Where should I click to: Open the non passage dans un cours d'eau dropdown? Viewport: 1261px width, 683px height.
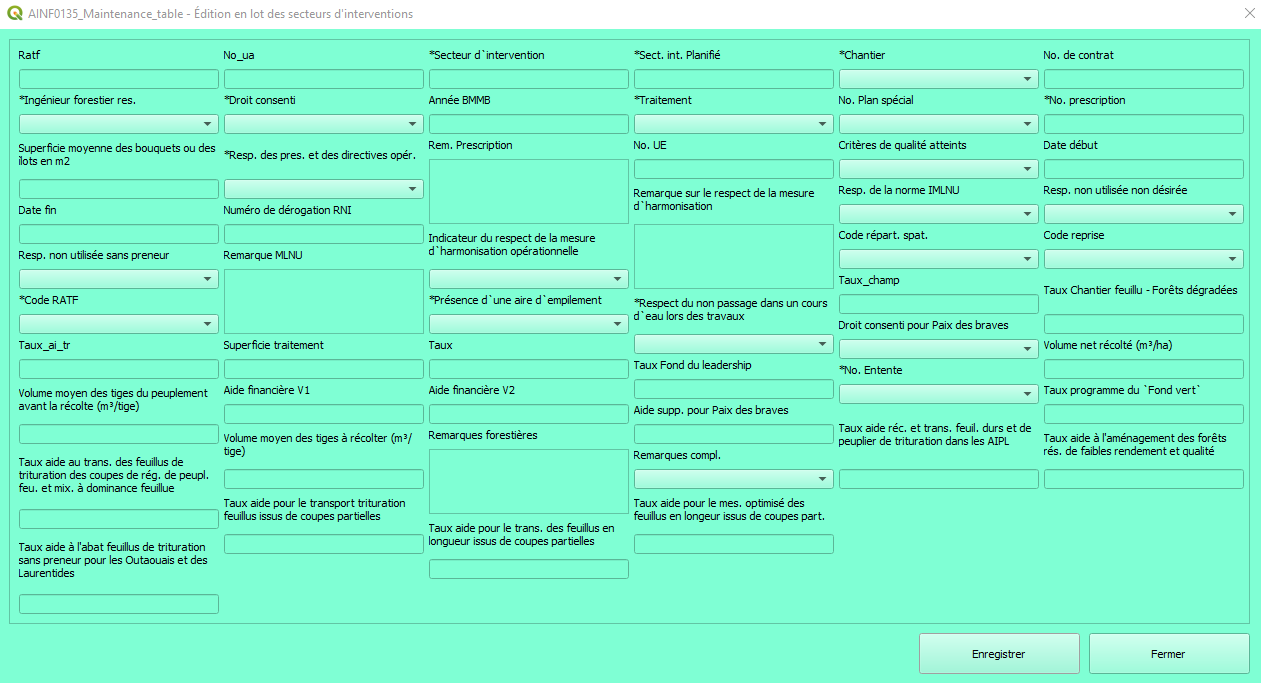tap(734, 344)
